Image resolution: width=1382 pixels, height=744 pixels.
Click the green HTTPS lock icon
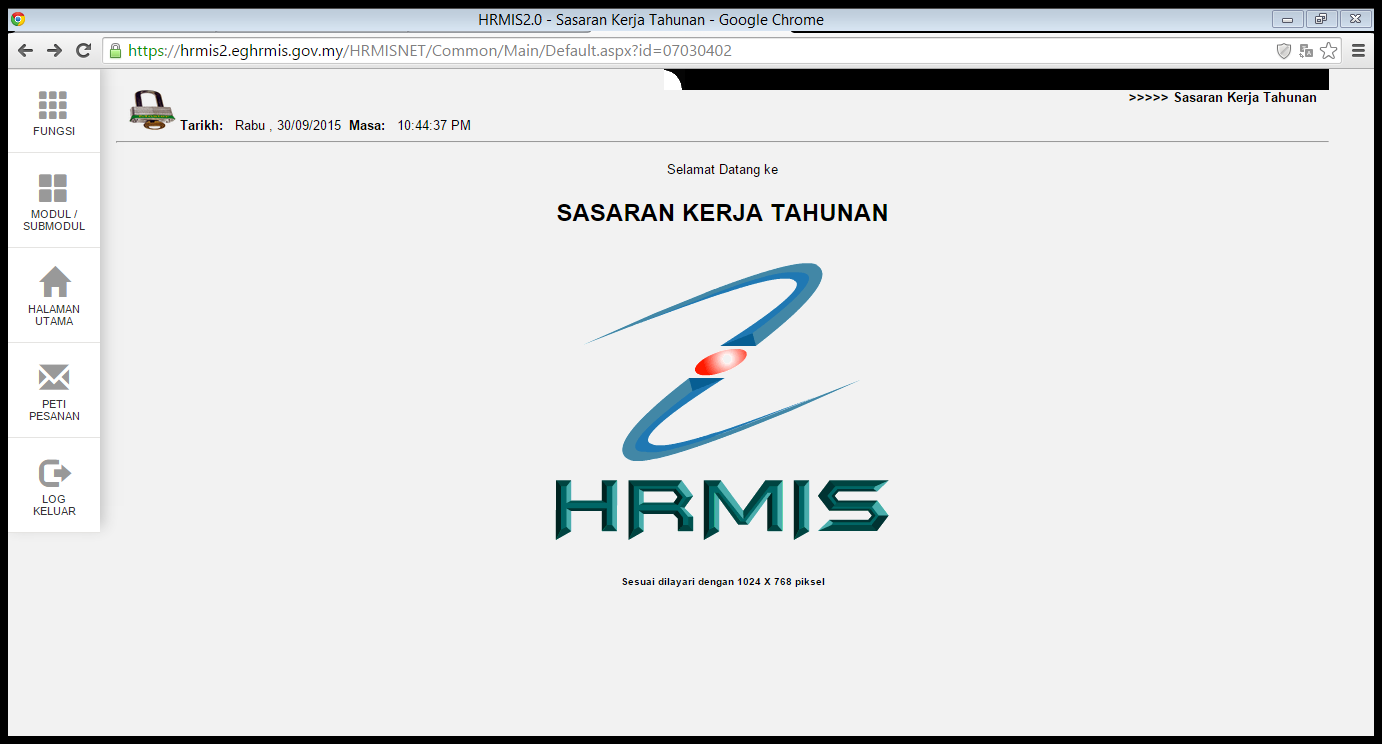[x=116, y=50]
